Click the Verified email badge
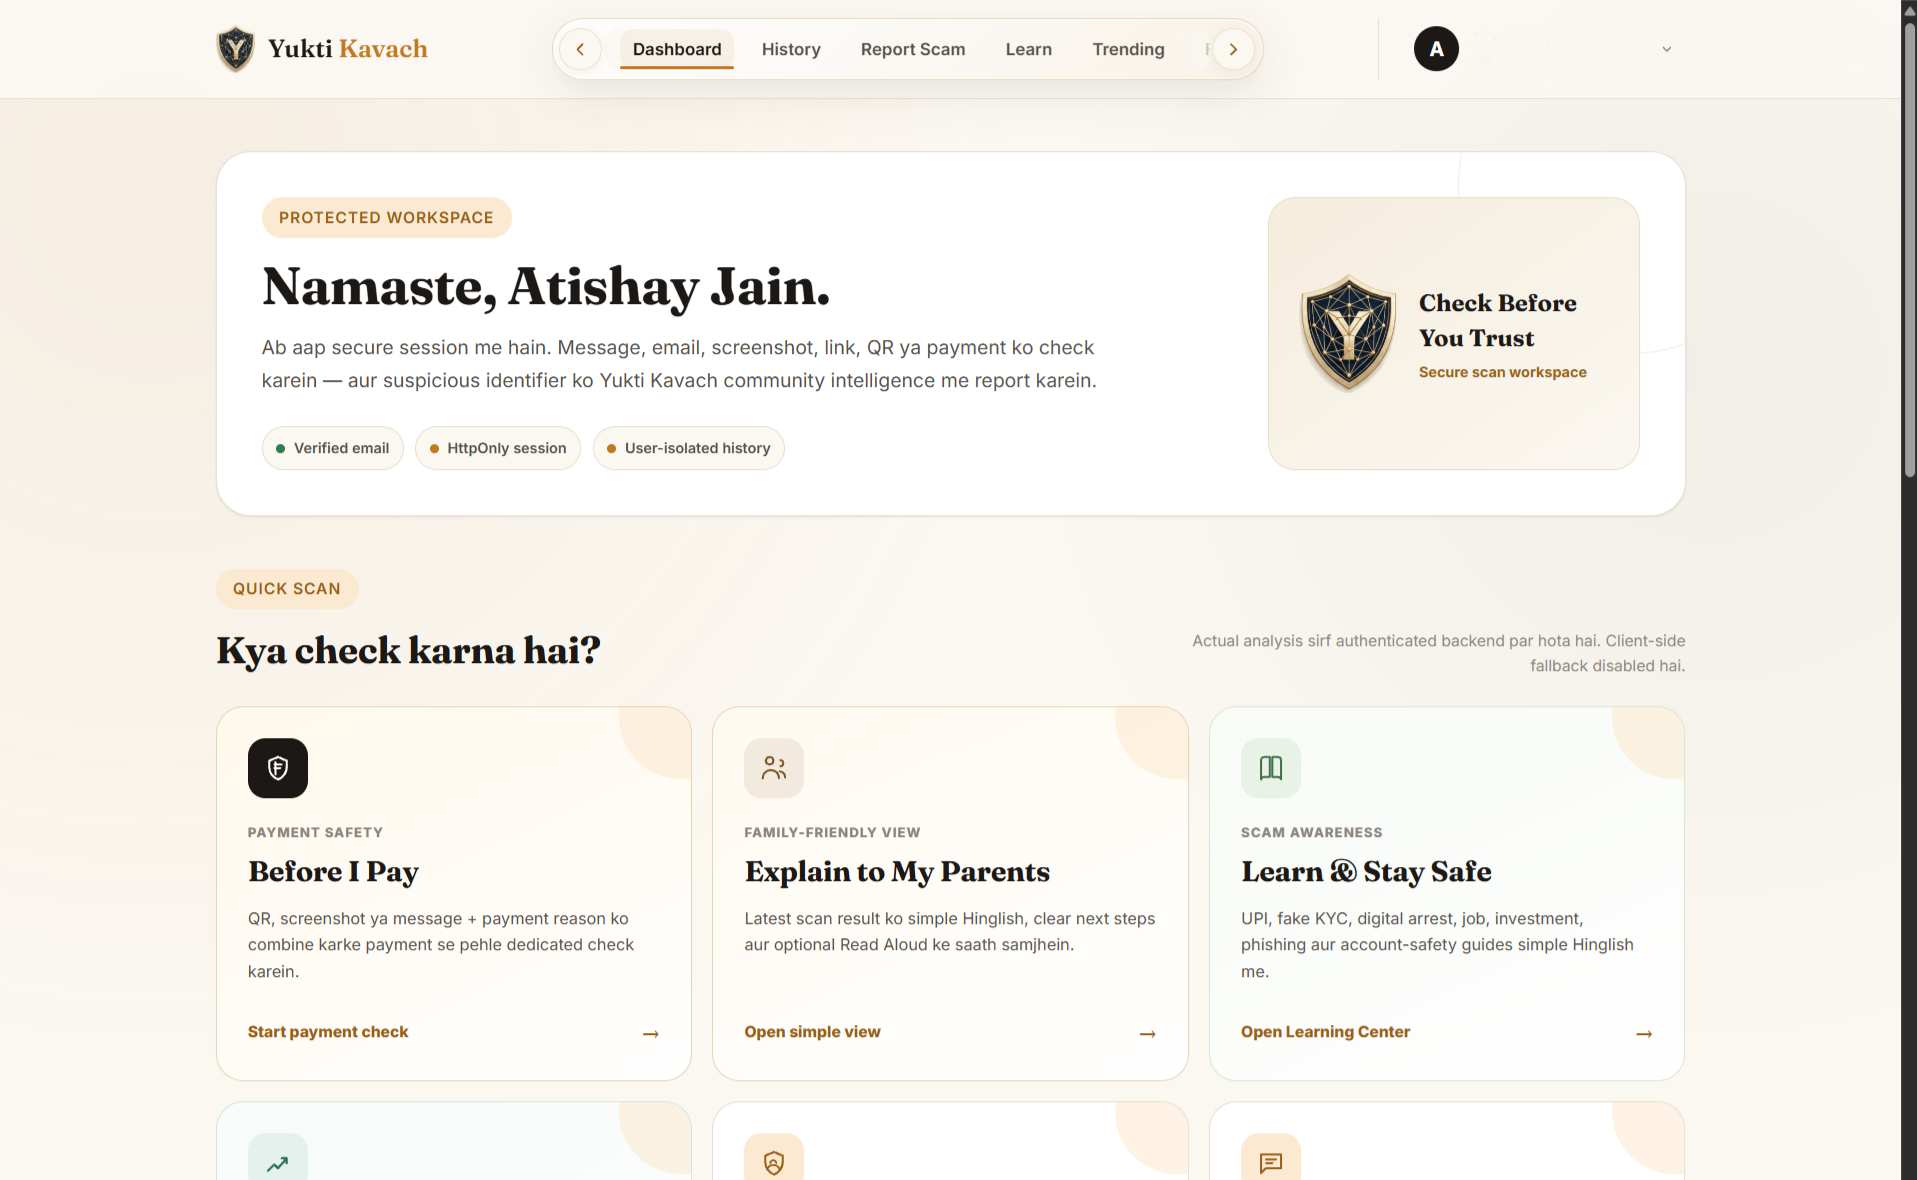The width and height of the screenshot is (1917, 1180). click(333, 448)
